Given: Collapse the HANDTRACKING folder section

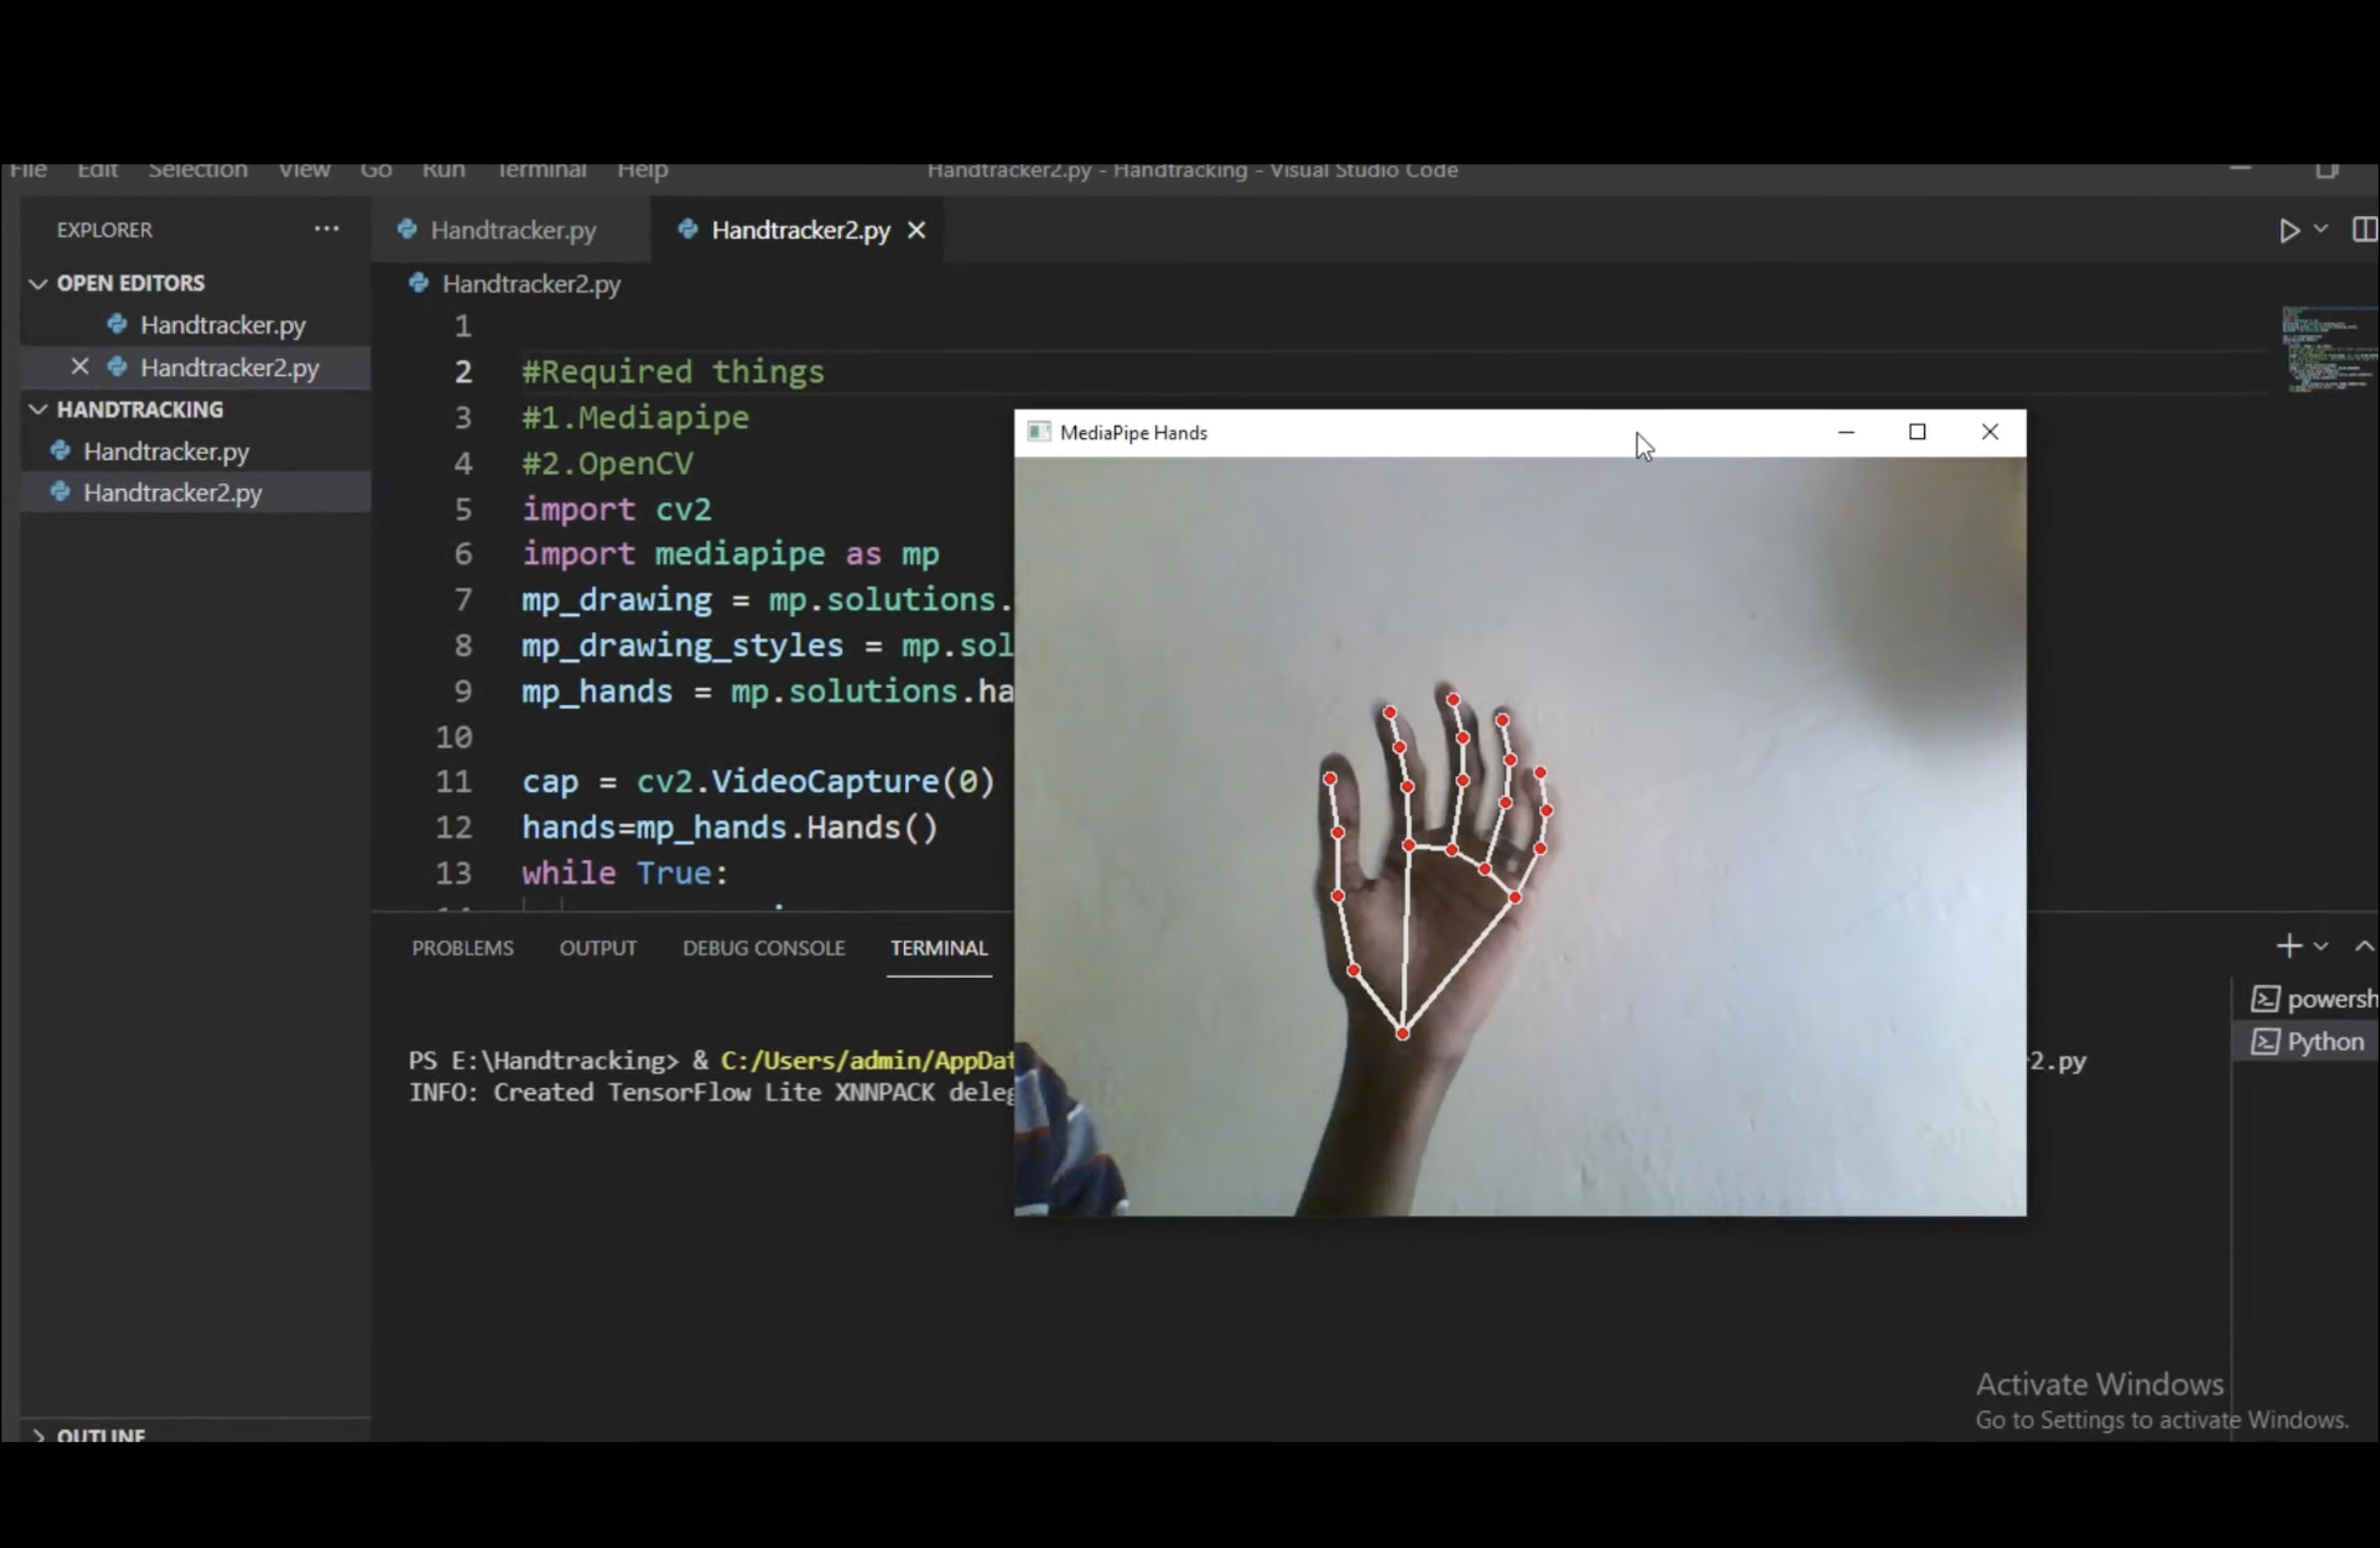Looking at the screenshot, I should (x=139, y=409).
